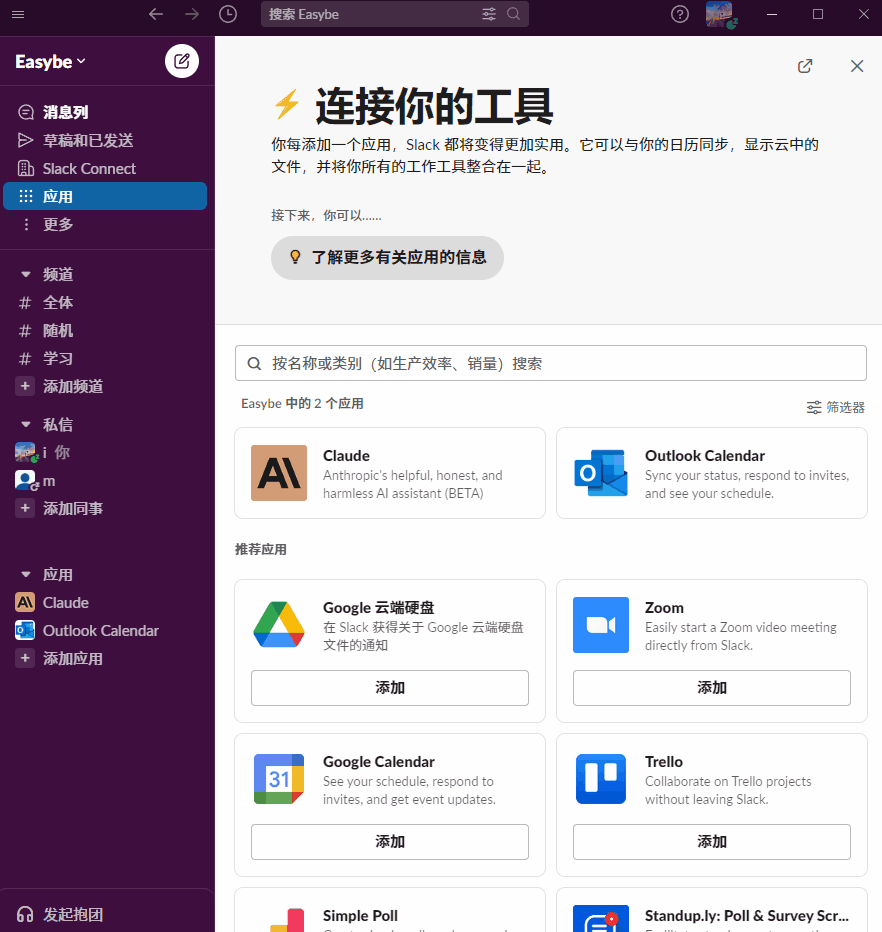Screen dimensions: 882x932
Task: Open the #学习 channel
Action: (x=105, y=358)
